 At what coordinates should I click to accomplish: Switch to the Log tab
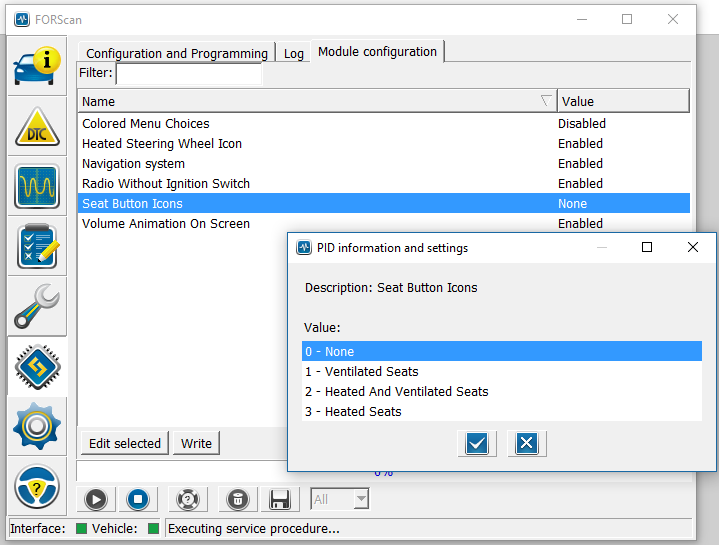[294, 53]
